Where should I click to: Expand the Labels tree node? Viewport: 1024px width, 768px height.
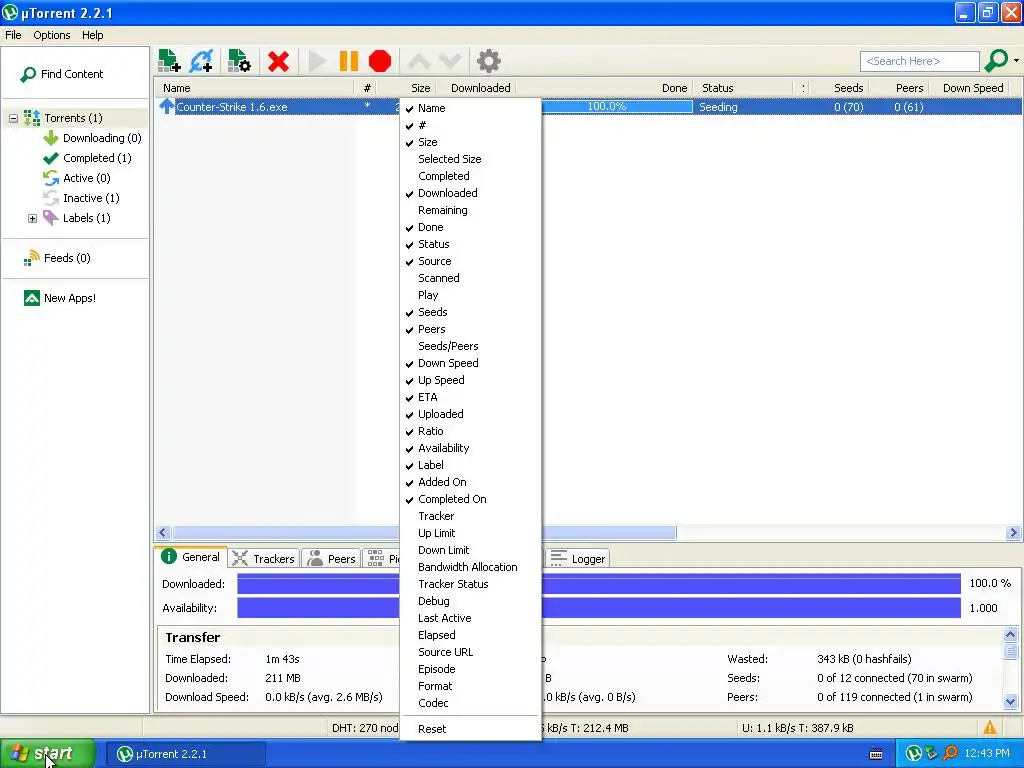pyautogui.click(x=32, y=218)
